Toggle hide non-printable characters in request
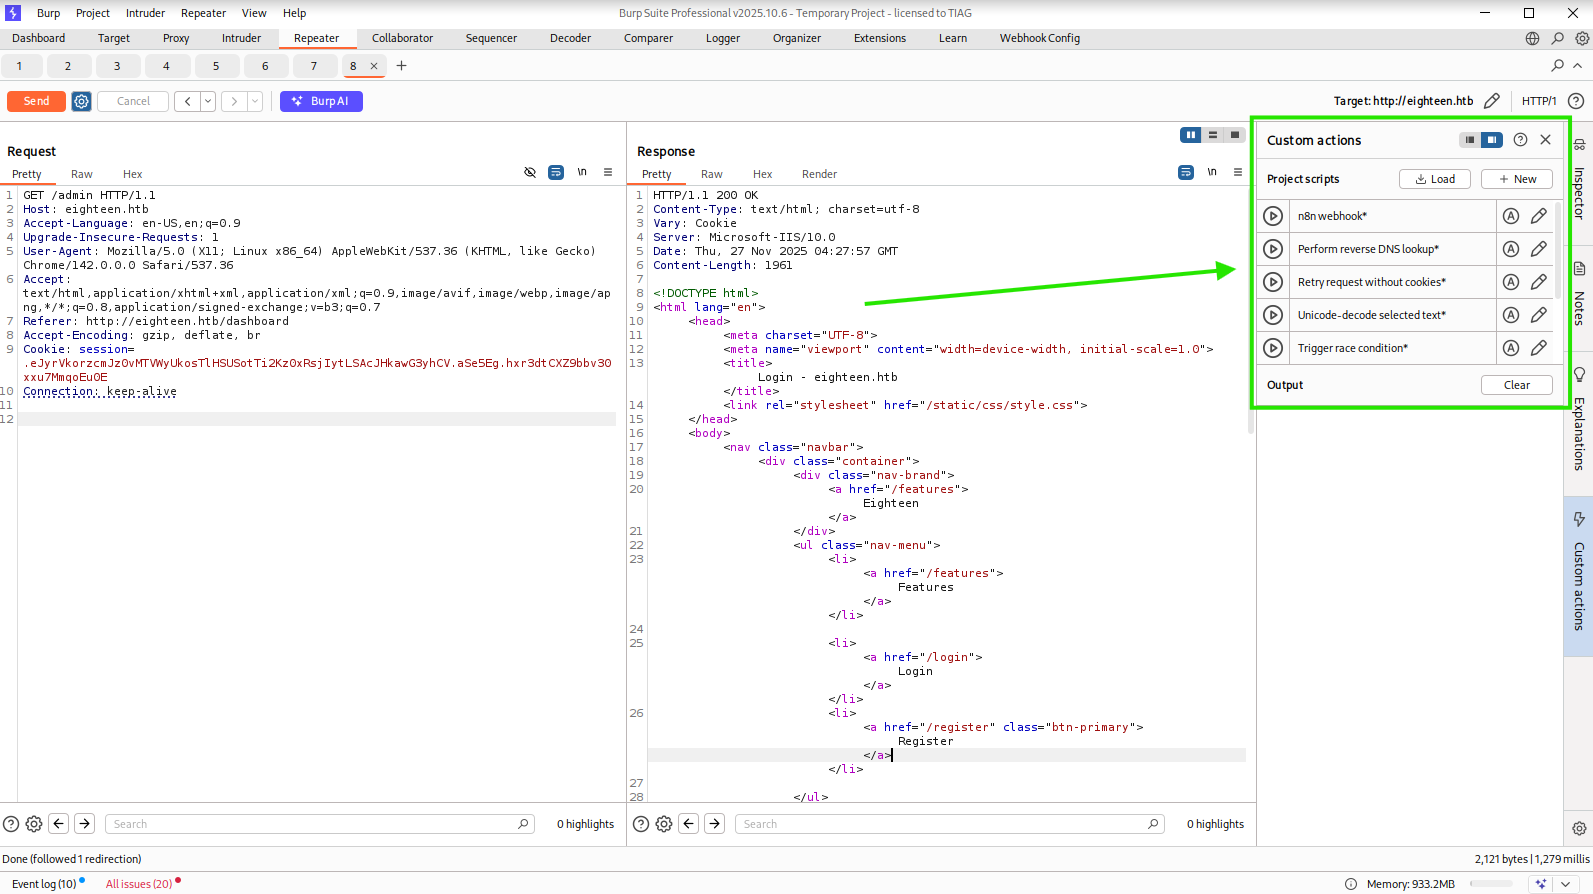Image resolution: width=1593 pixels, height=894 pixels. click(x=530, y=173)
